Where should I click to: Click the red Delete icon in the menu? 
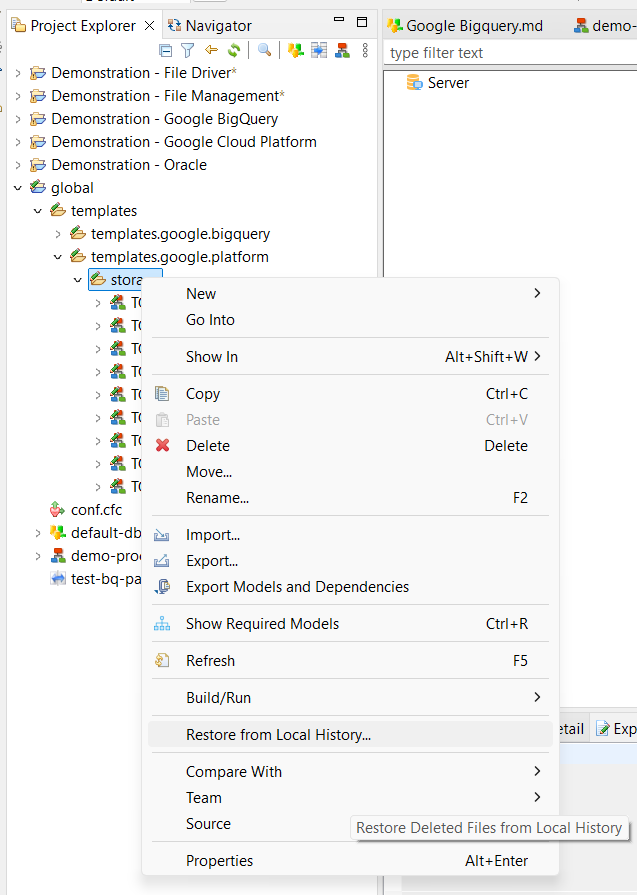(x=164, y=445)
